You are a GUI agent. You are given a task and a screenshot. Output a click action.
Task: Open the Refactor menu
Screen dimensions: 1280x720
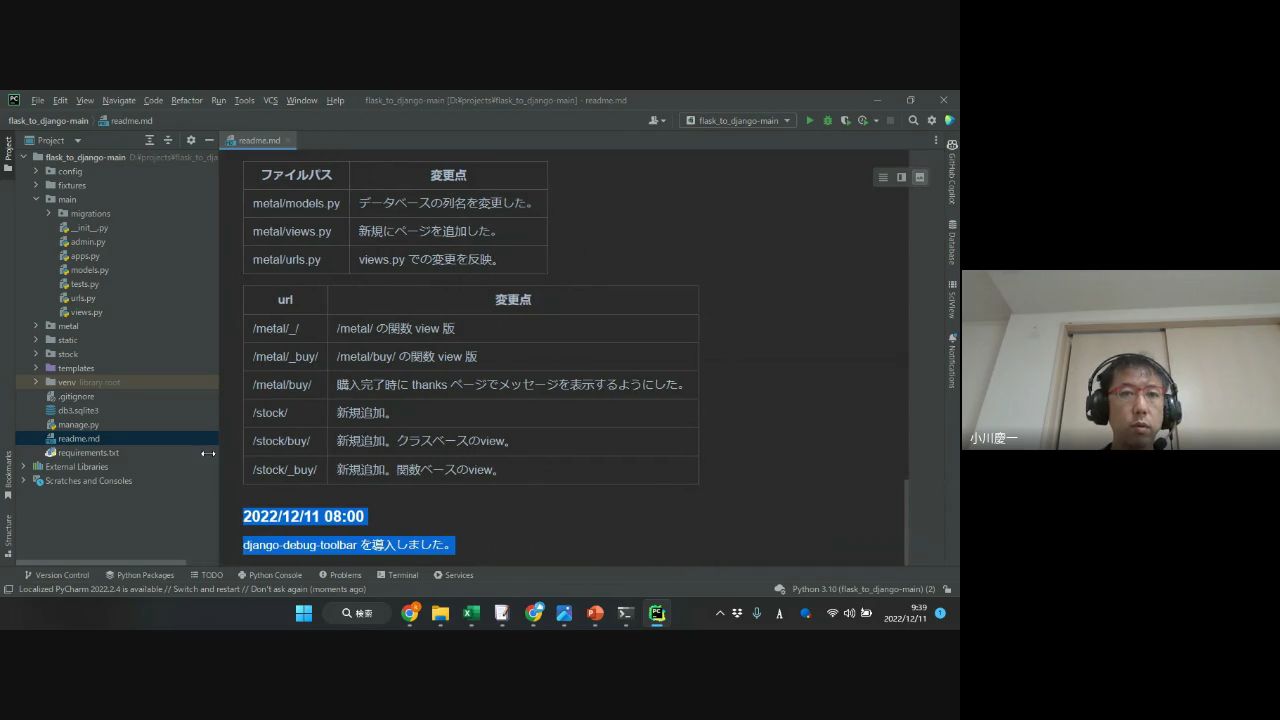point(186,101)
